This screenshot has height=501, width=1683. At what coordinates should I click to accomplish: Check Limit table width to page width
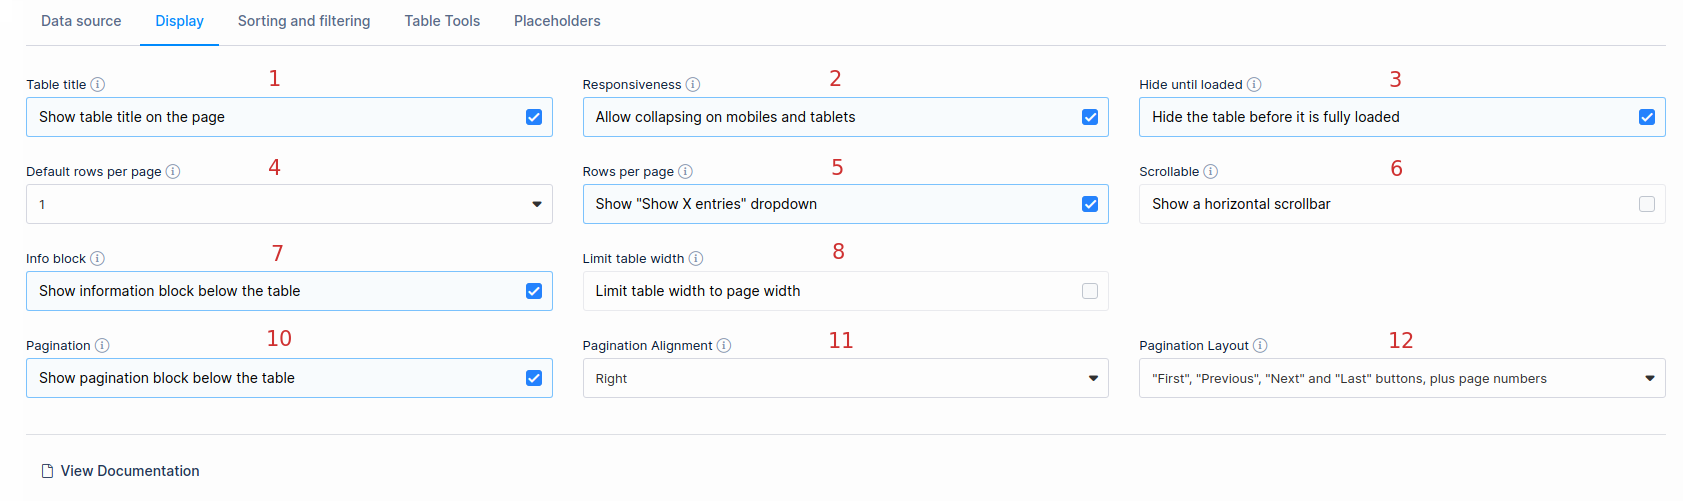pos(1090,291)
